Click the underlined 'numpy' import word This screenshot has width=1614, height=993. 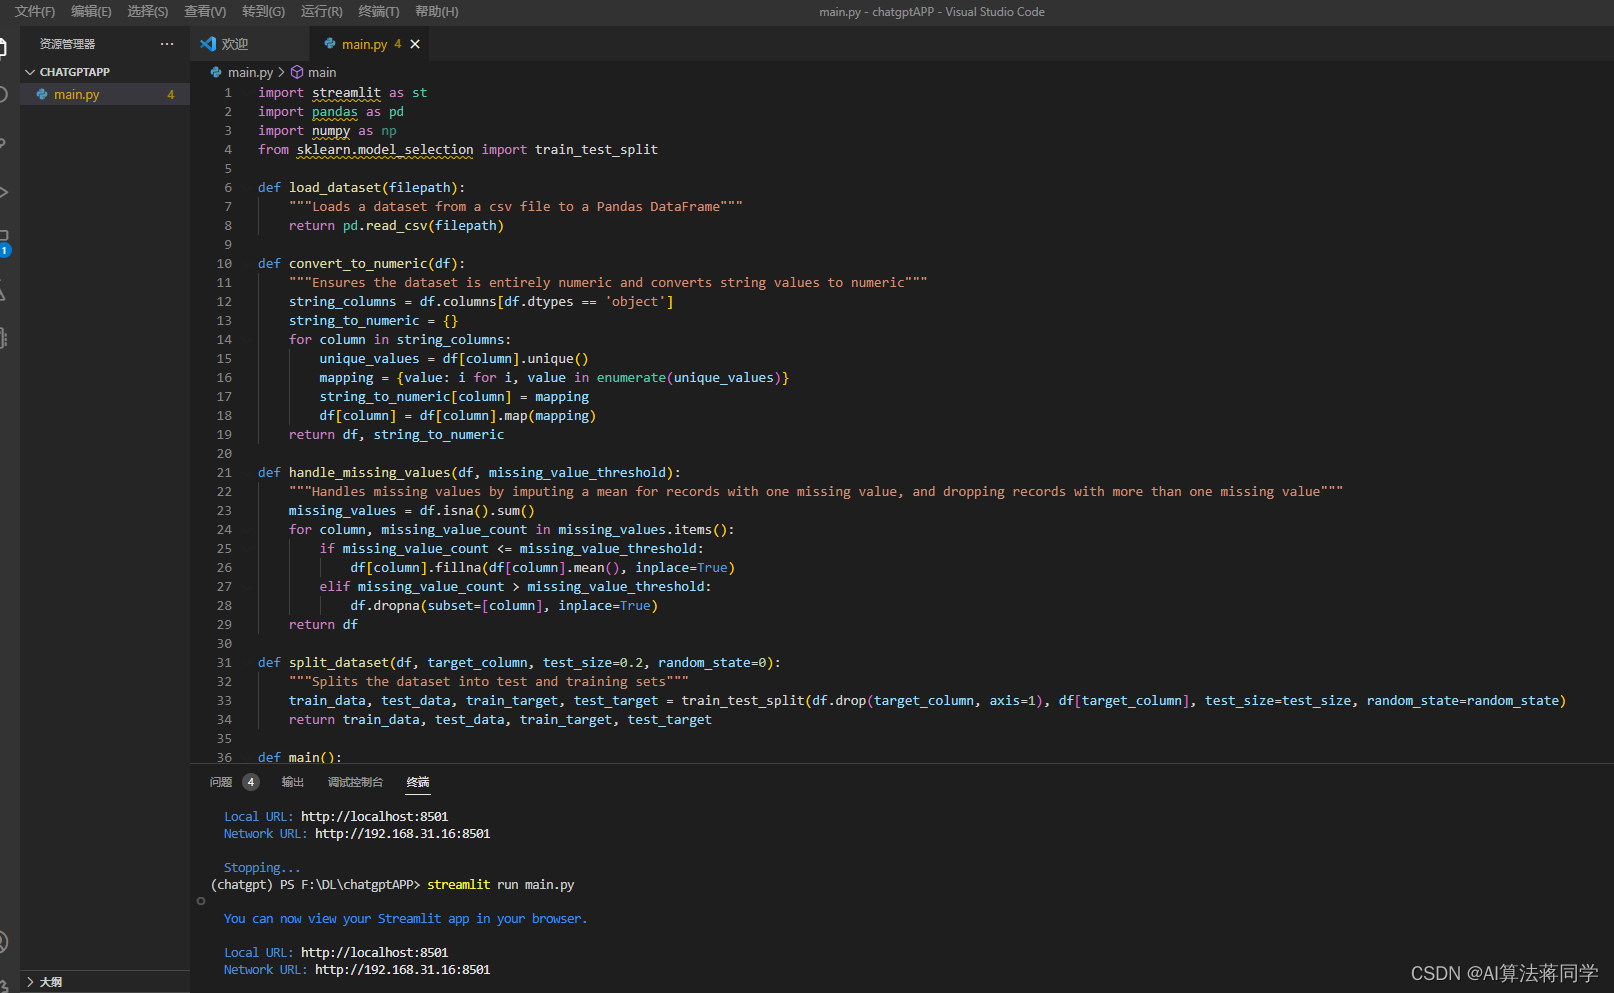(331, 131)
